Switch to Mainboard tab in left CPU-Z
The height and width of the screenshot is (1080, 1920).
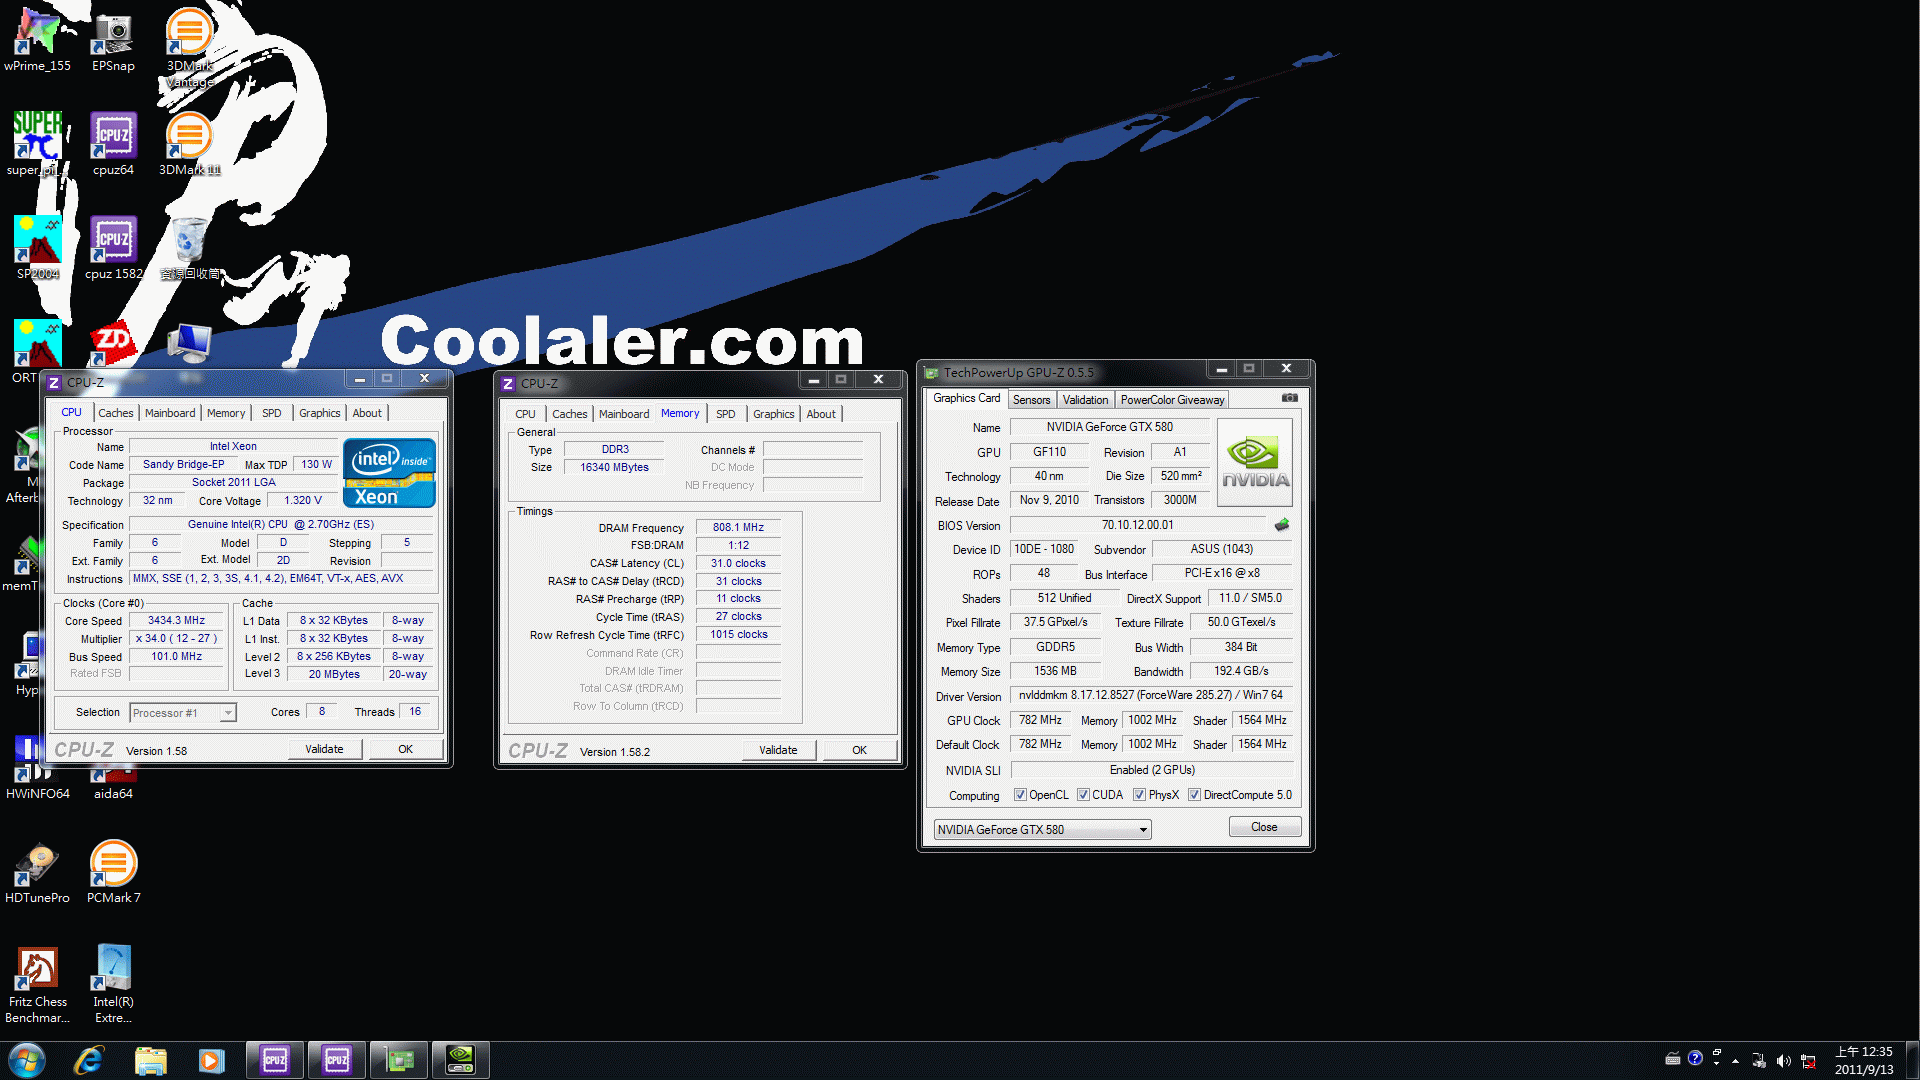tap(170, 413)
